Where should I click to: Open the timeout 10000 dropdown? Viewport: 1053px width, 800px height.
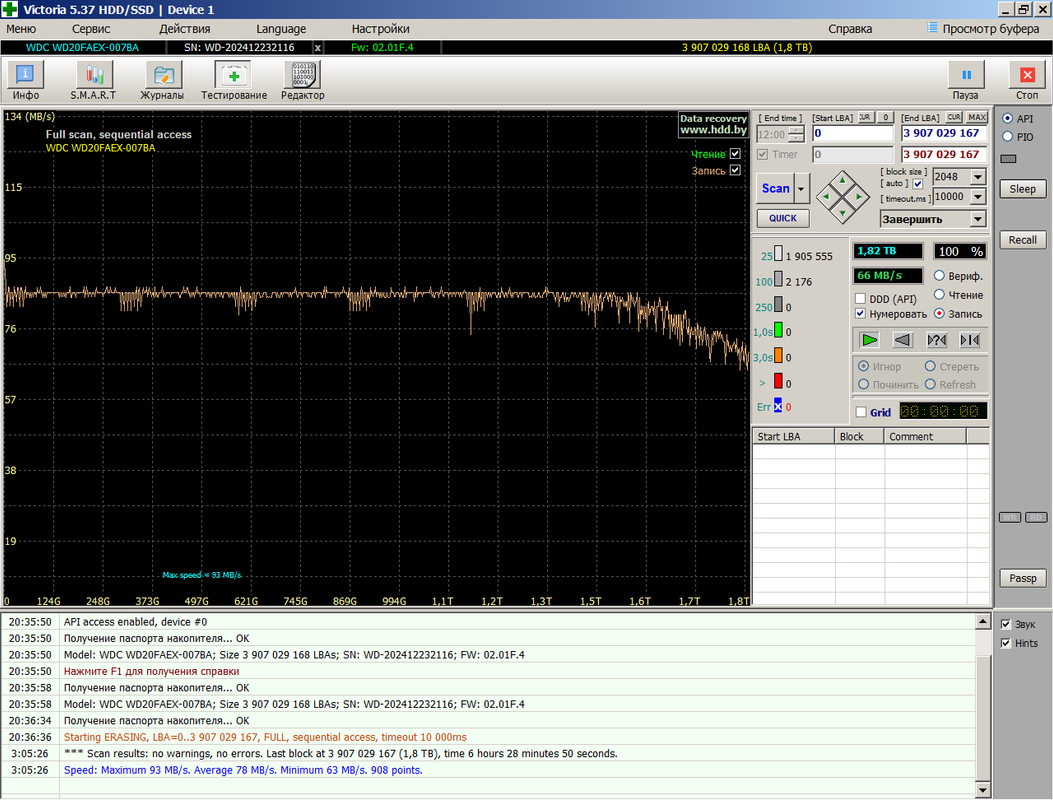click(978, 197)
